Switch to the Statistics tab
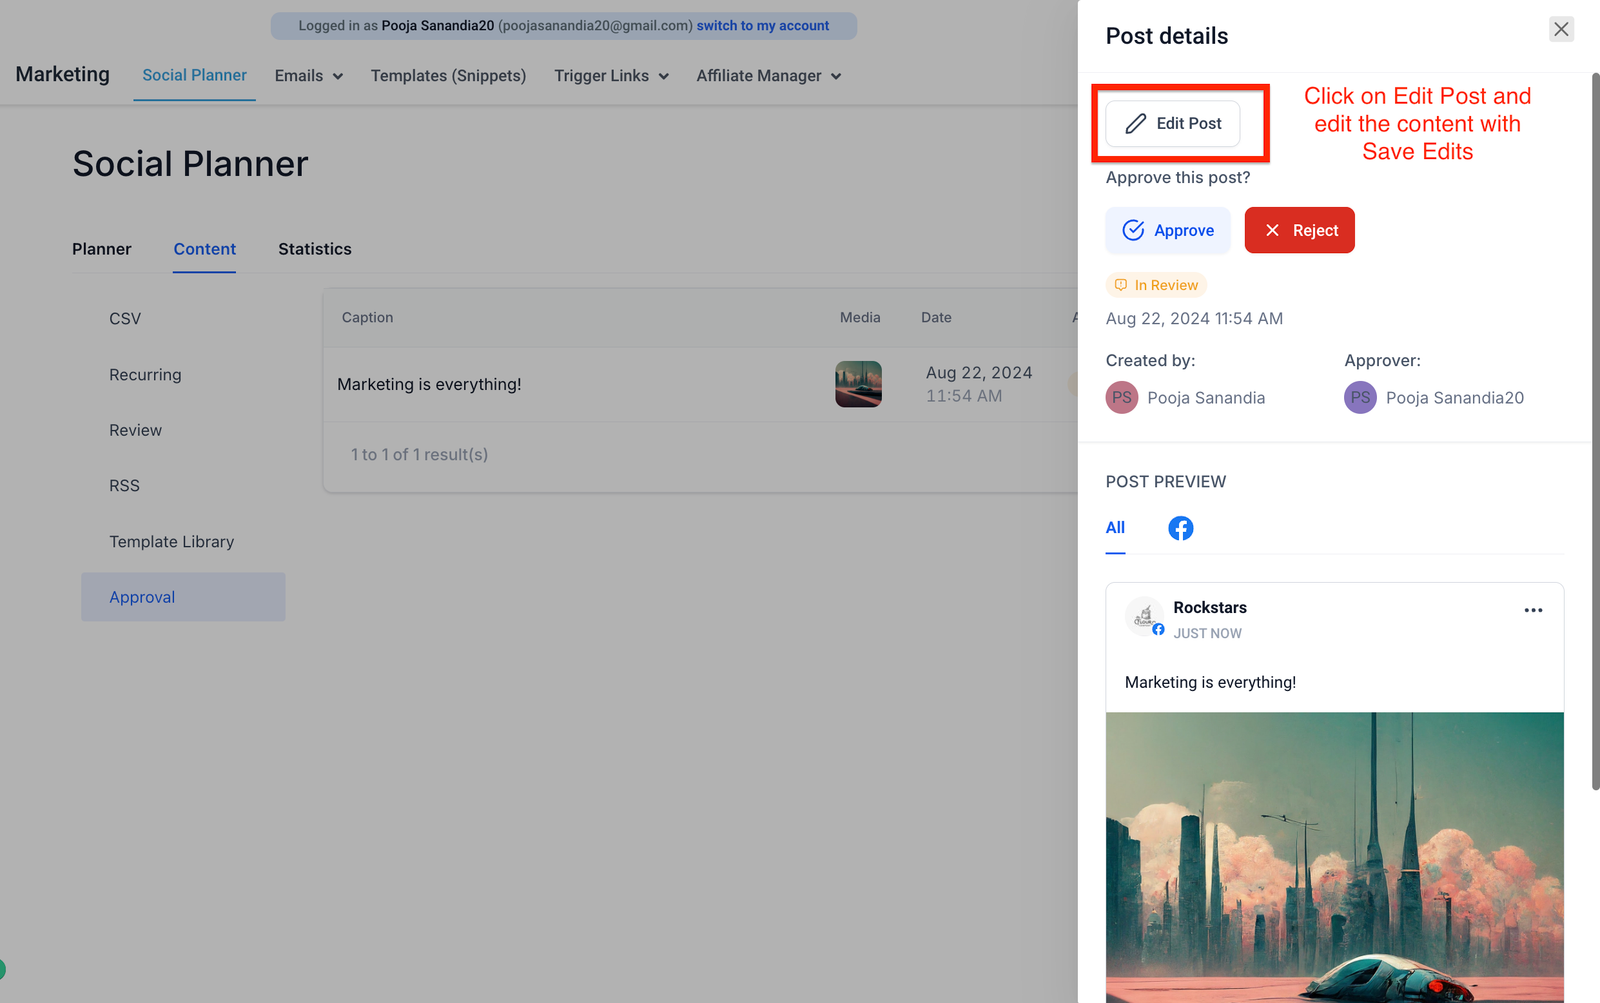1600x1003 pixels. tap(315, 249)
